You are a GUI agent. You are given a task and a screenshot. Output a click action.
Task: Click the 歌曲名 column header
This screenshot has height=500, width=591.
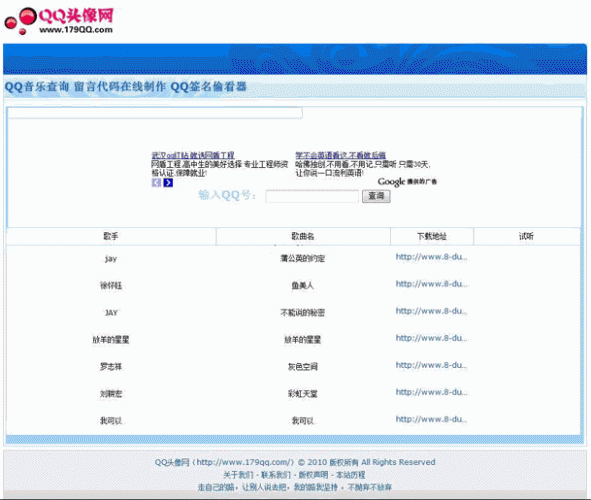pyautogui.click(x=303, y=236)
